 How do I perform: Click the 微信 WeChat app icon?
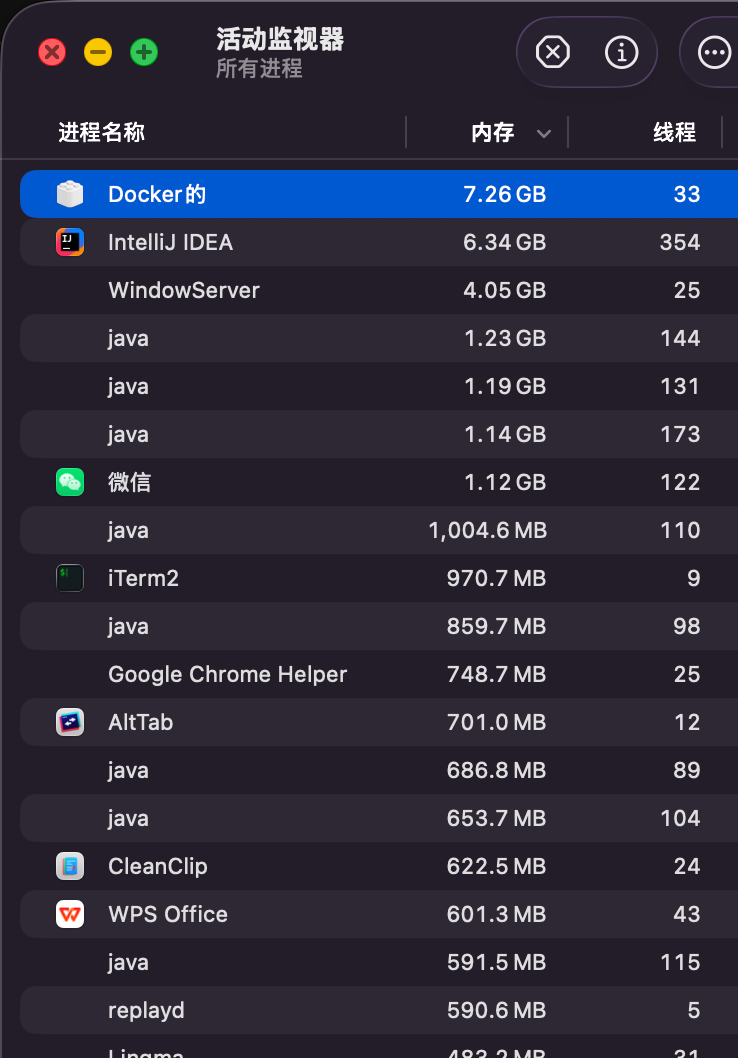point(70,482)
